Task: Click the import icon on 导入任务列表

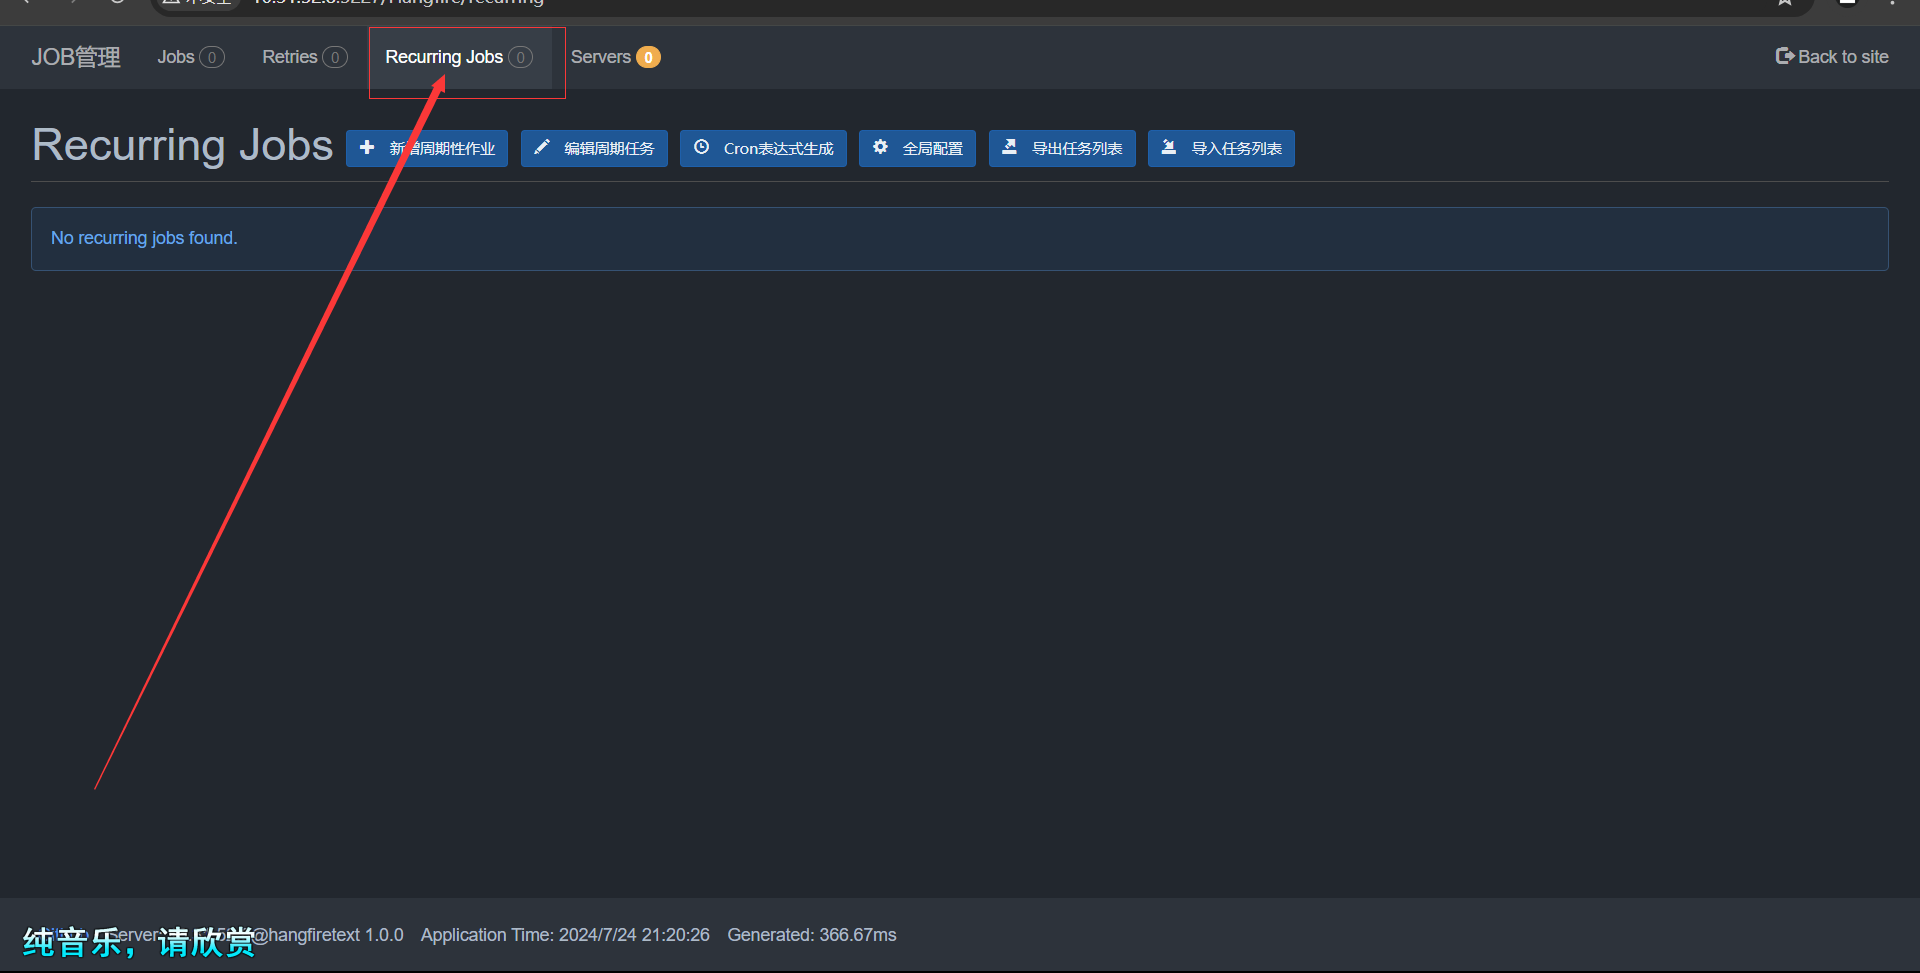Action: [x=1168, y=147]
